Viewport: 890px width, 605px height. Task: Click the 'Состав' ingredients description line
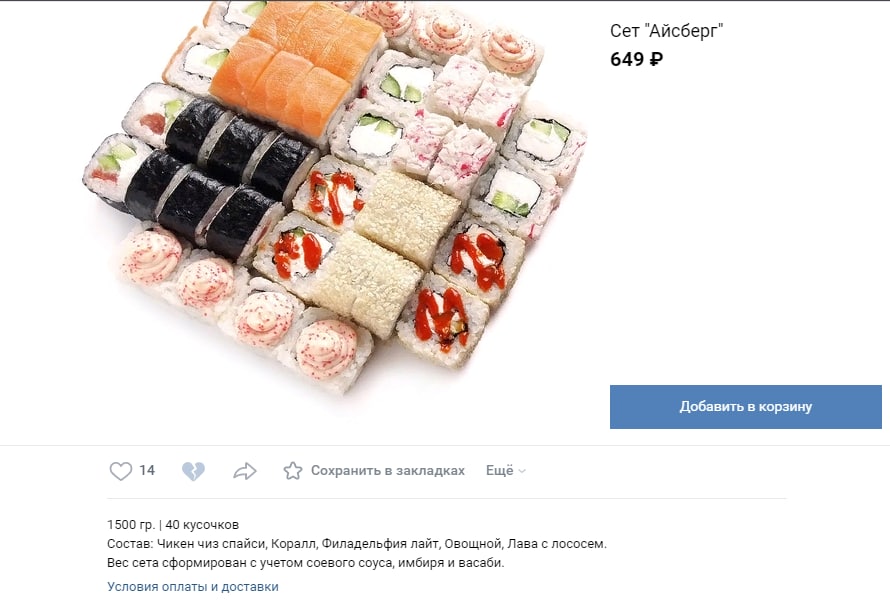pos(357,544)
